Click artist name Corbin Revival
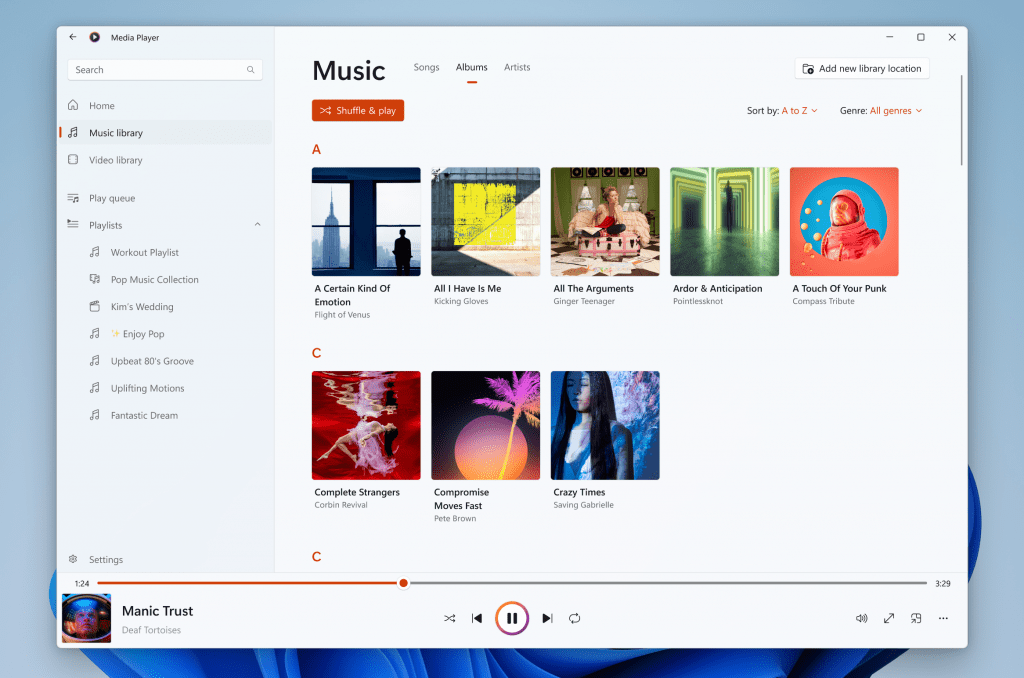1024x678 pixels. pyautogui.click(x=341, y=505)
